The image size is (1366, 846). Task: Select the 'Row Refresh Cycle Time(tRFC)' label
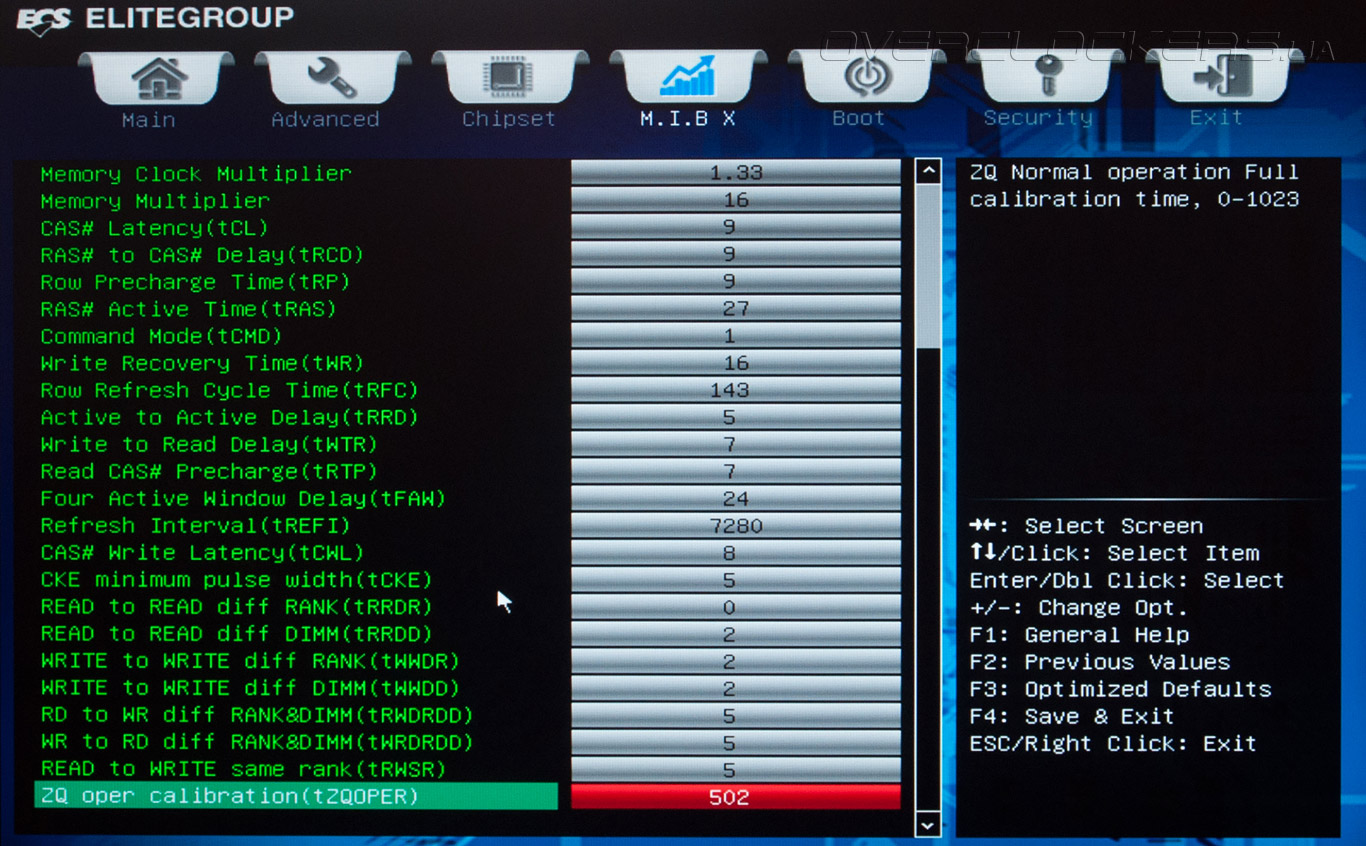tap(229, 390)
